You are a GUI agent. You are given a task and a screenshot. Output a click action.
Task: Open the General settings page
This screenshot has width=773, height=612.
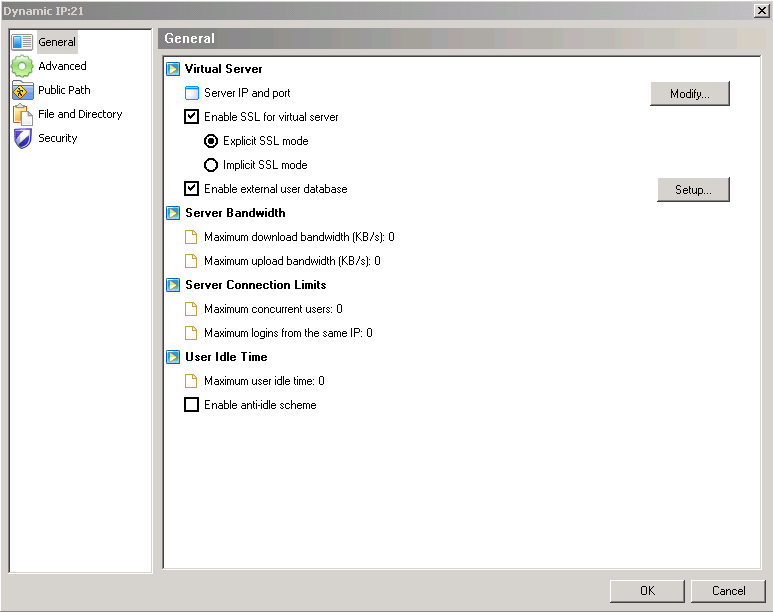[57, 42]
